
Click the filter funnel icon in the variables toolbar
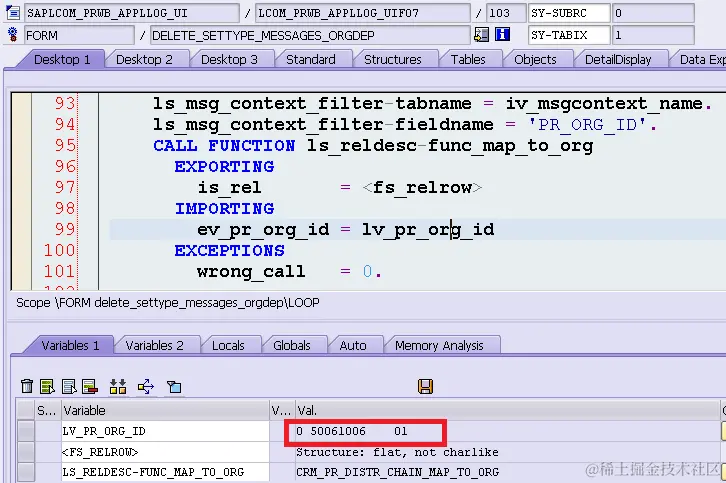(174, 387)
